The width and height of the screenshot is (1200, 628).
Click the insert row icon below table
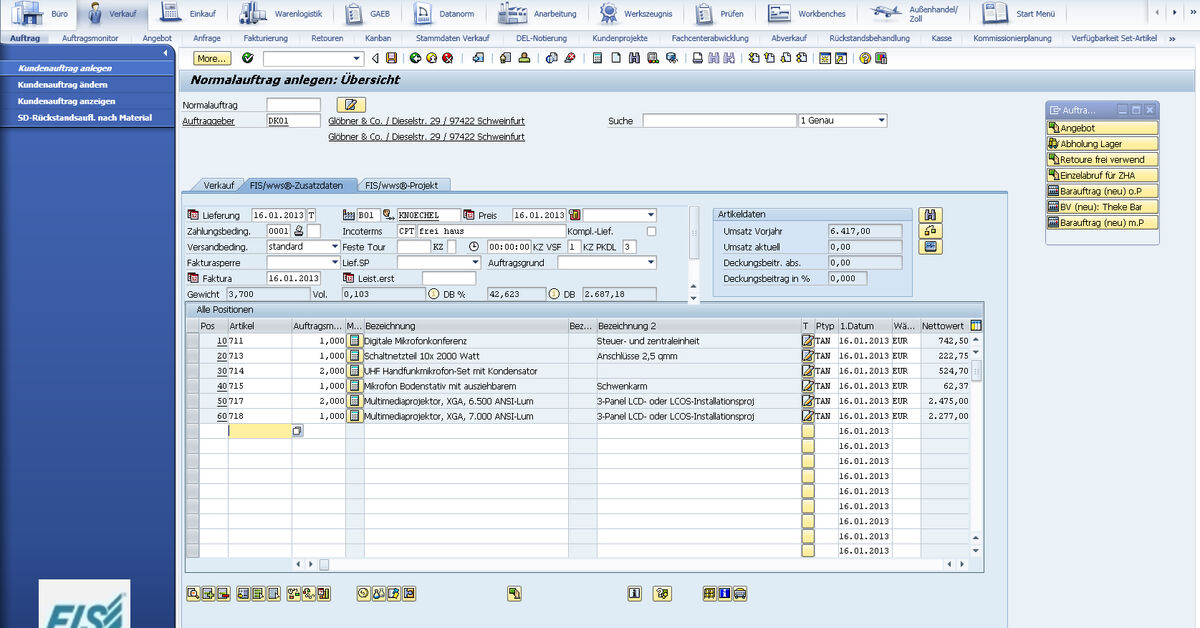(209, 593)
